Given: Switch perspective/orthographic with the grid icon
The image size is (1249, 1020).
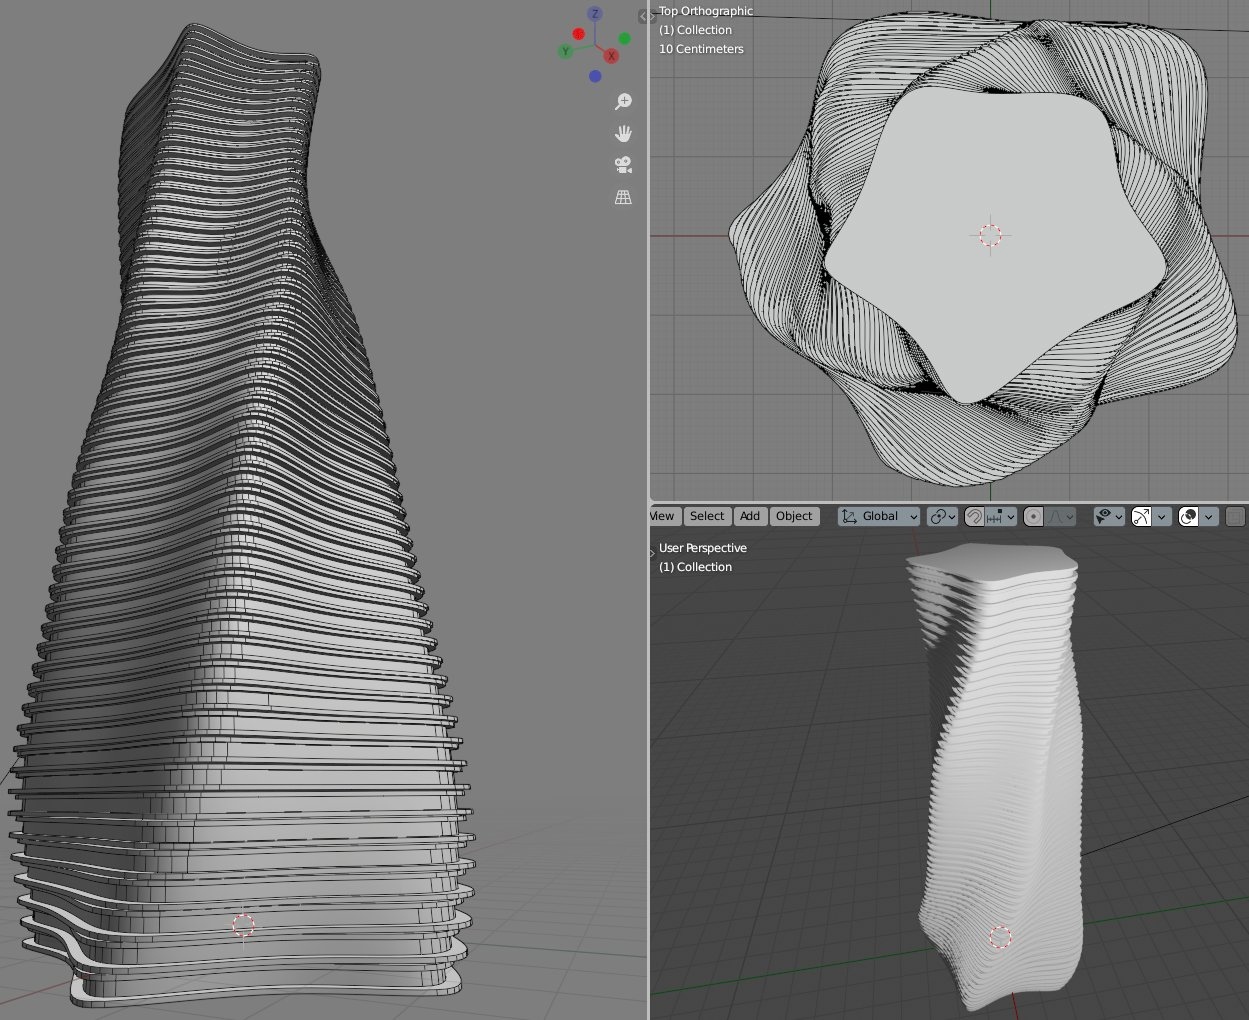Looking at the screenshot, I should (x=623, y=197).
